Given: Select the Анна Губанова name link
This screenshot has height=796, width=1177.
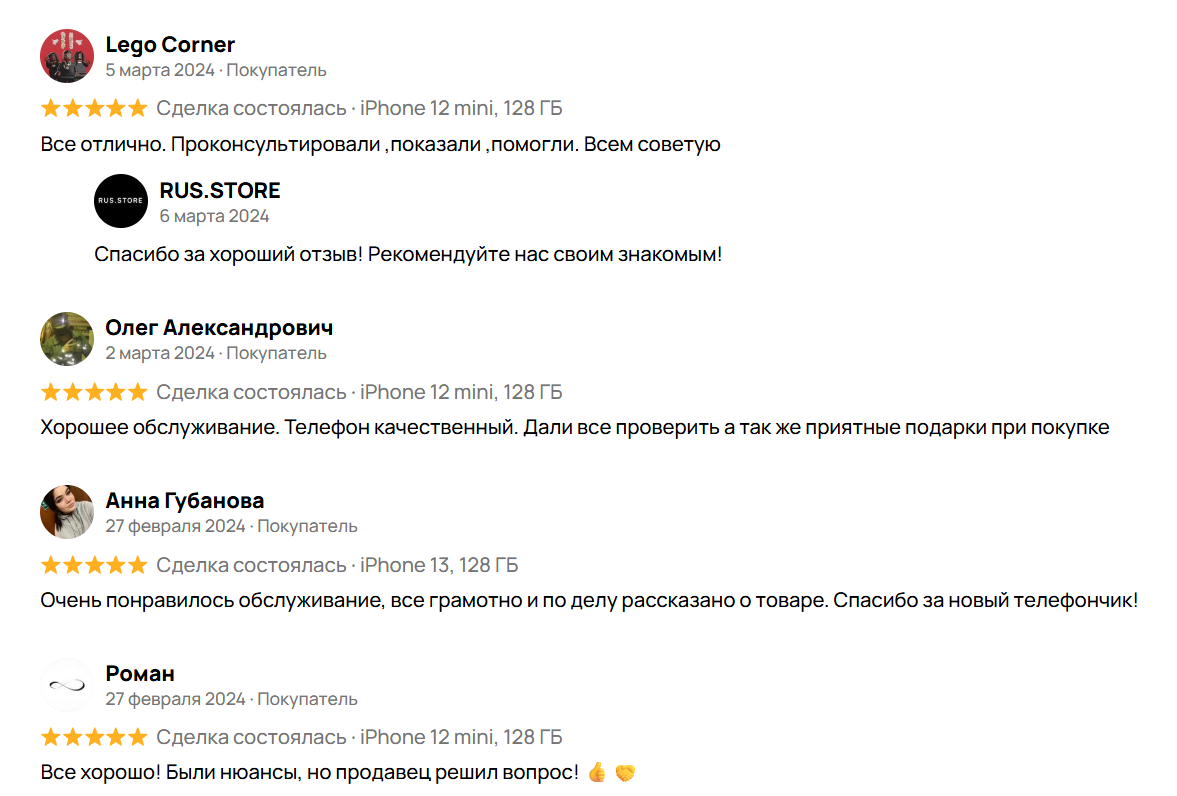Looking at the screenshot, I should (185, 501).
